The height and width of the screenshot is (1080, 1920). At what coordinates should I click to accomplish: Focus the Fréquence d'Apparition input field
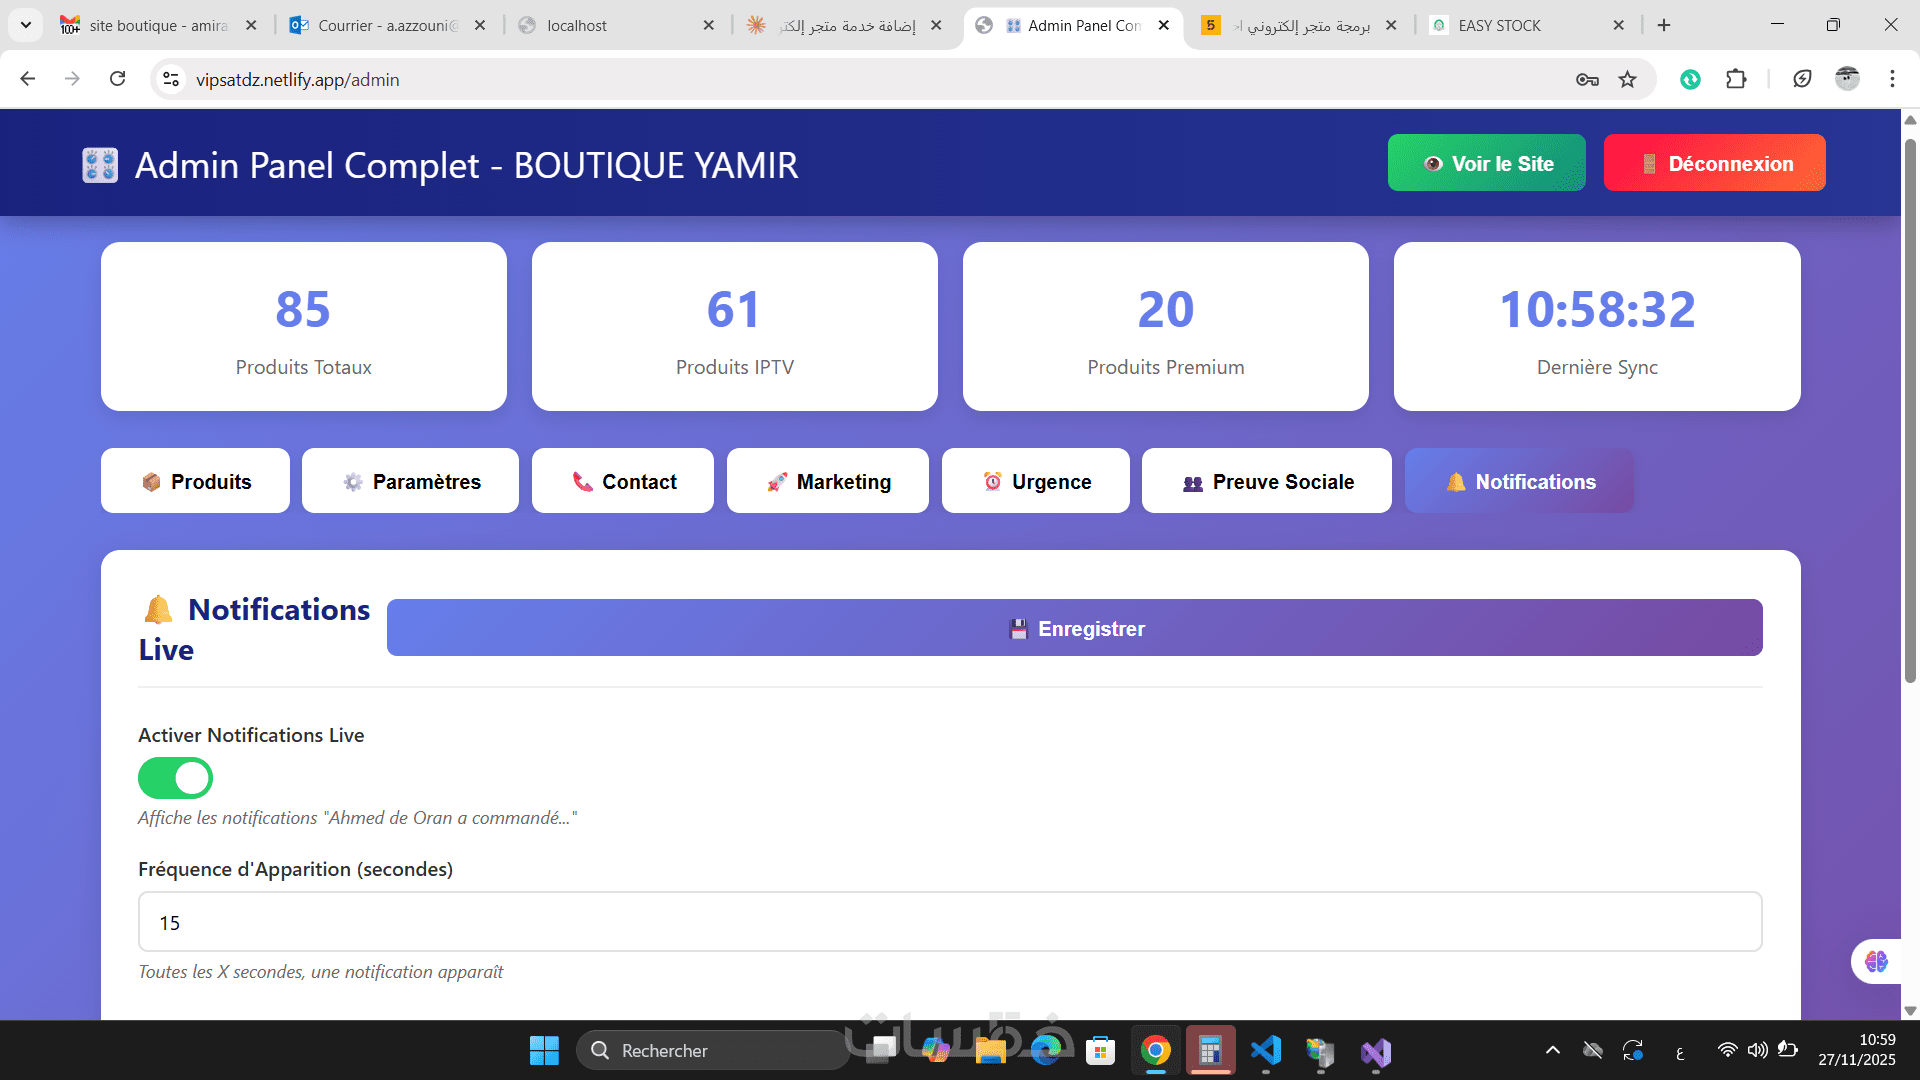tap(950, 922)
